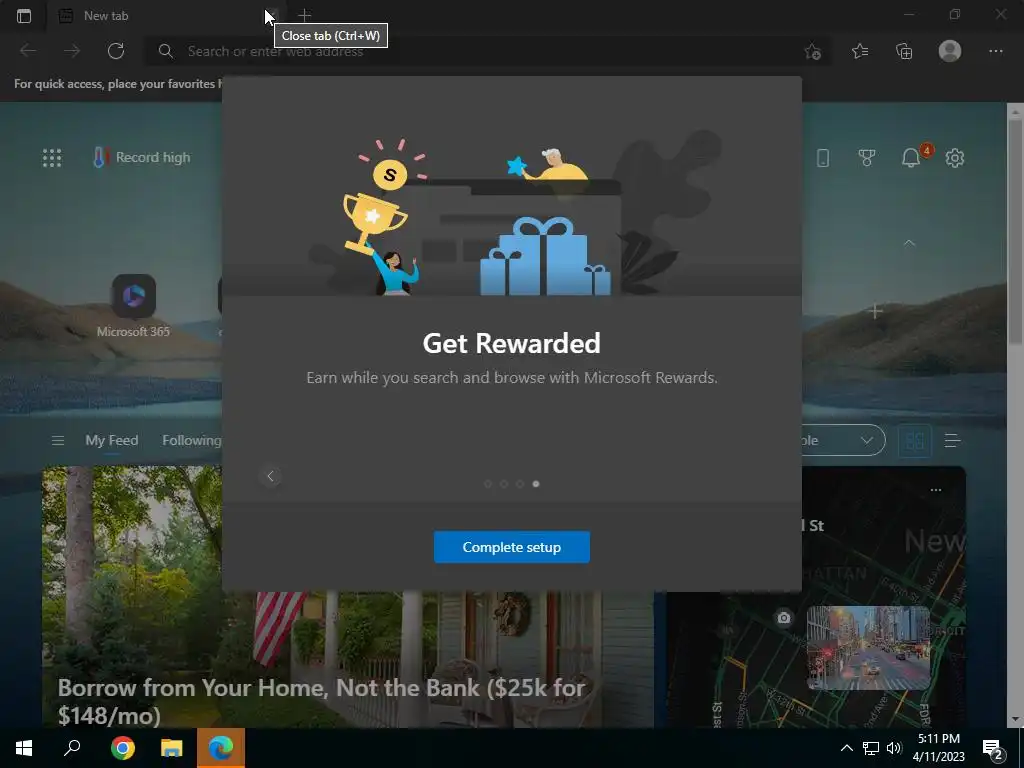Open the network status icon
The height and width of the screenshot is (768, 1024).
[871, 748]
